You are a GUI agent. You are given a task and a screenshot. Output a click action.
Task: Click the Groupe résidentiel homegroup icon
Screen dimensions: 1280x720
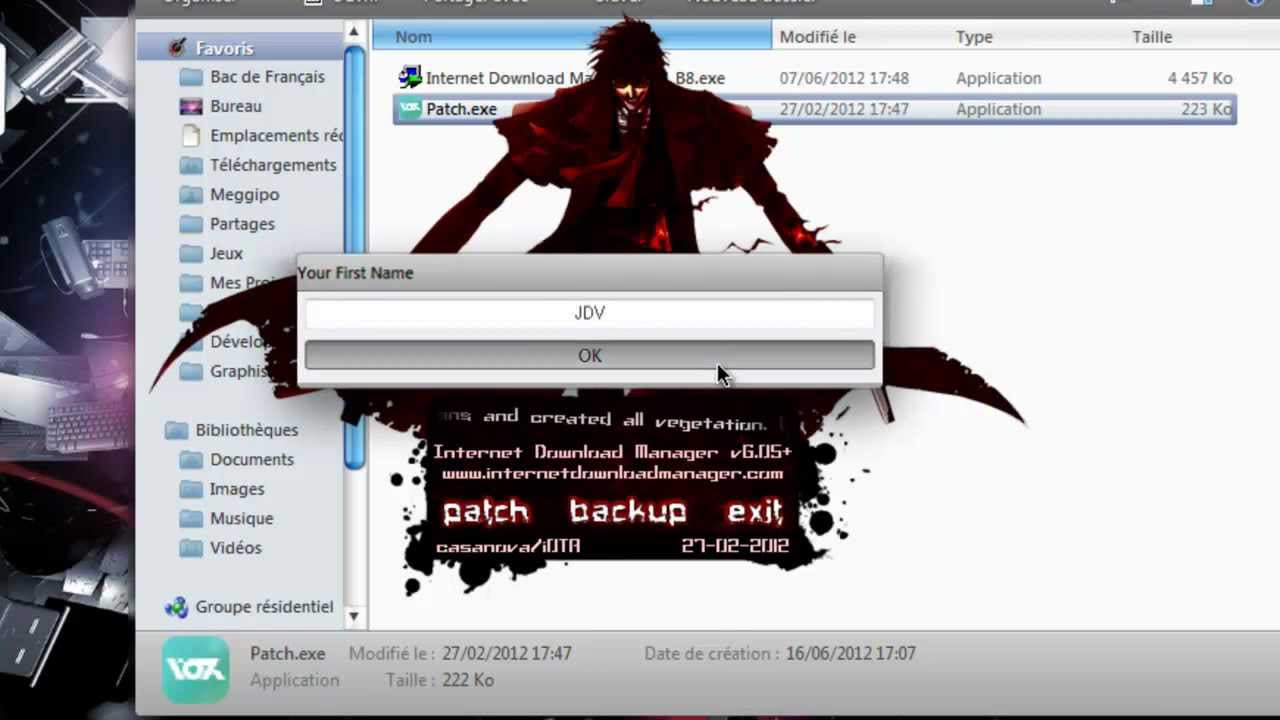177,607
